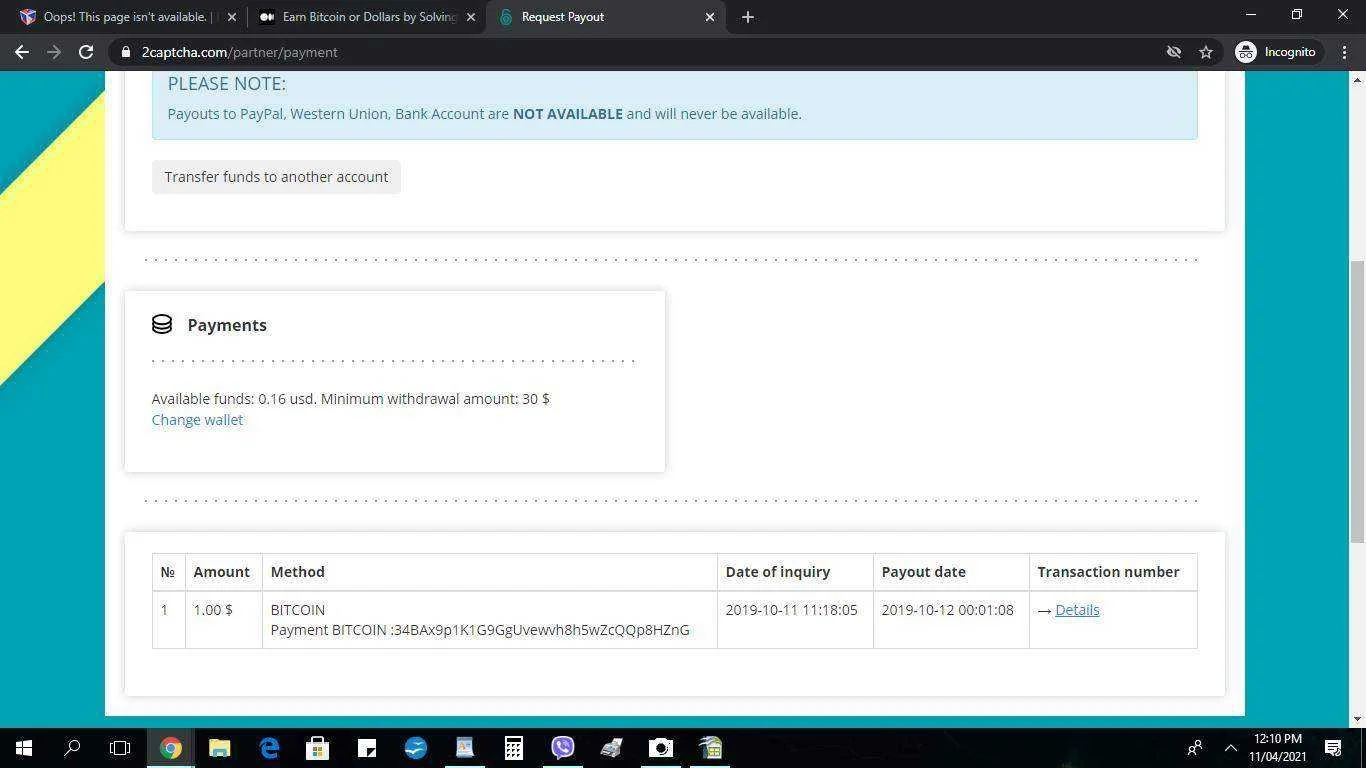Click the address bar URL field
The height and width of the screenshot is (768, 1366).
[640, 52]
